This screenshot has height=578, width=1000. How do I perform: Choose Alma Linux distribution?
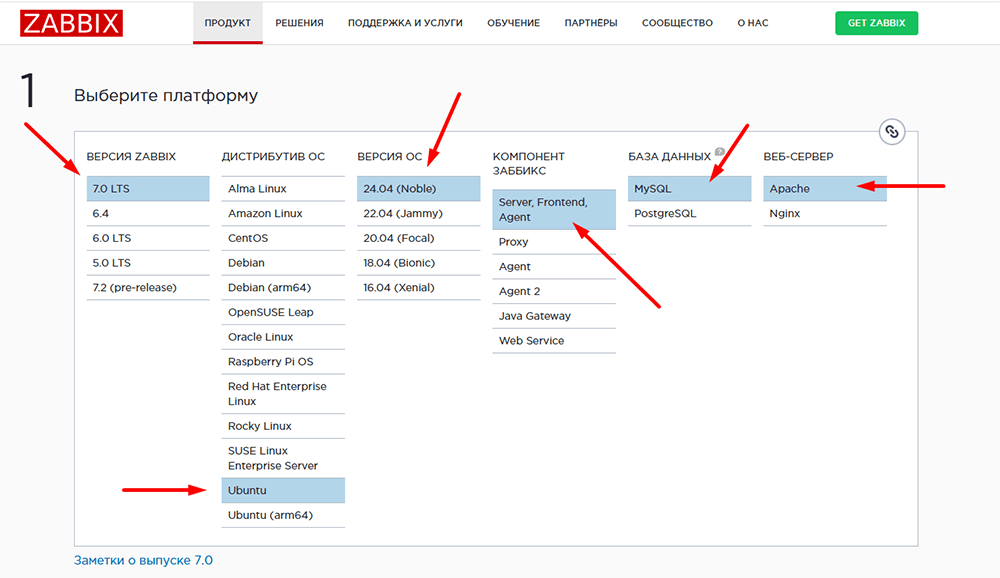(x=283, y=189)
